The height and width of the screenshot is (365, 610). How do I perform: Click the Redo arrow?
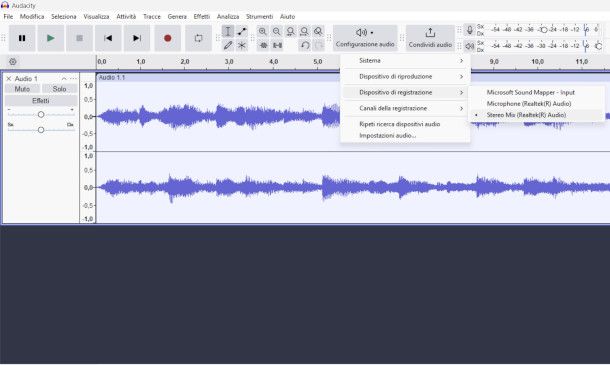pyautogui.click(x=319, y=45)
